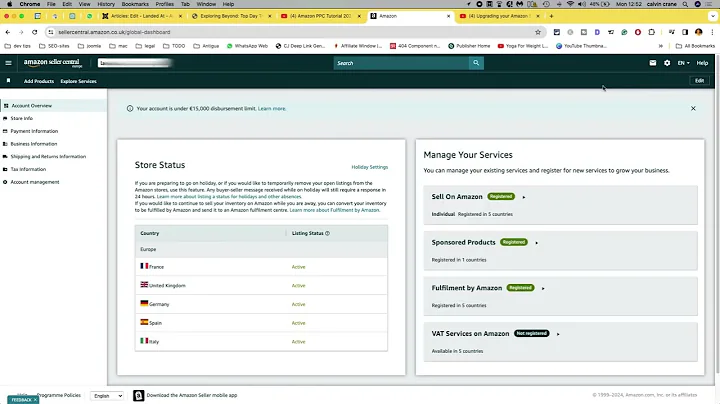Image resolution: width=720 pixels, height=404 pixels.
Task: Open macOS Spotlight search icon
Action: pyautogui.click(x=685, y=4)
